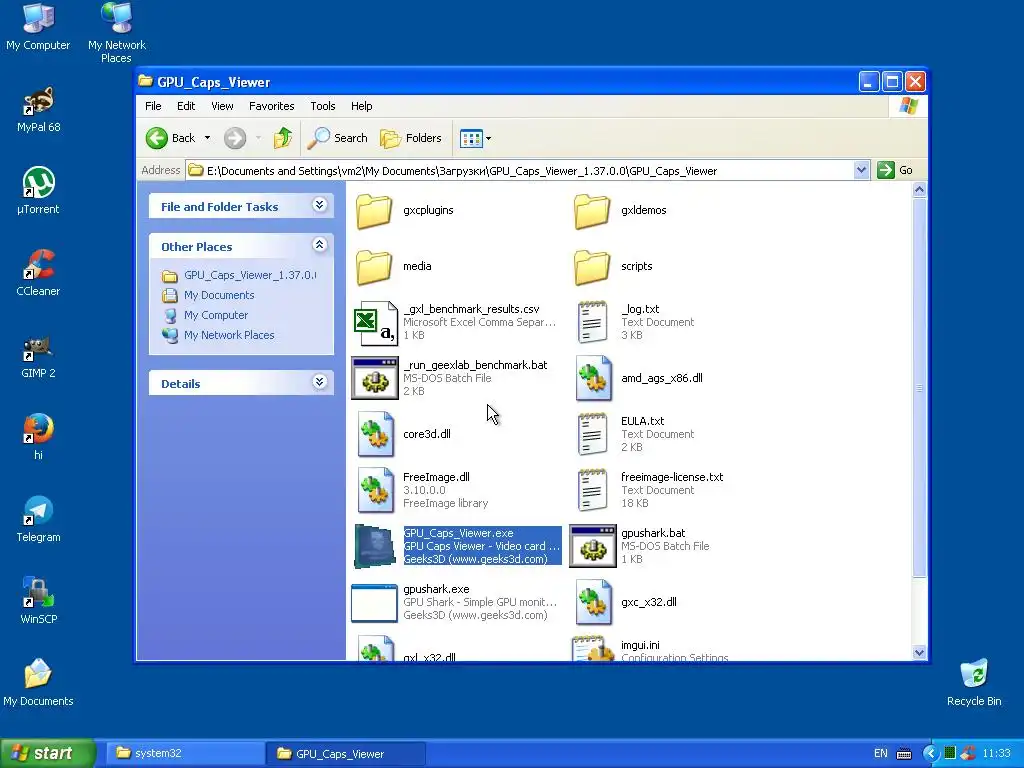Click the EN language indicator in tray
1024x768 pixels.
pos(880,754)
